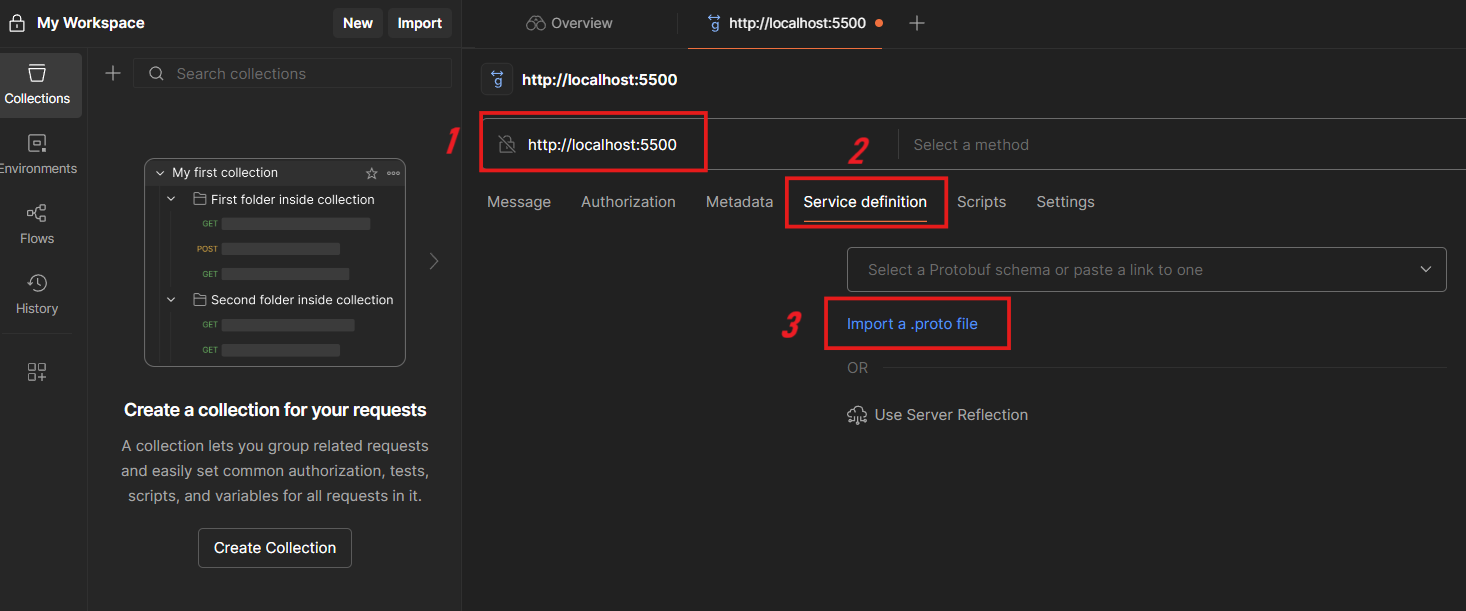1466x611 pixels.
Task: Open the more options dots on My first collection
Action: pyautogui.click(x=394, y=173)
